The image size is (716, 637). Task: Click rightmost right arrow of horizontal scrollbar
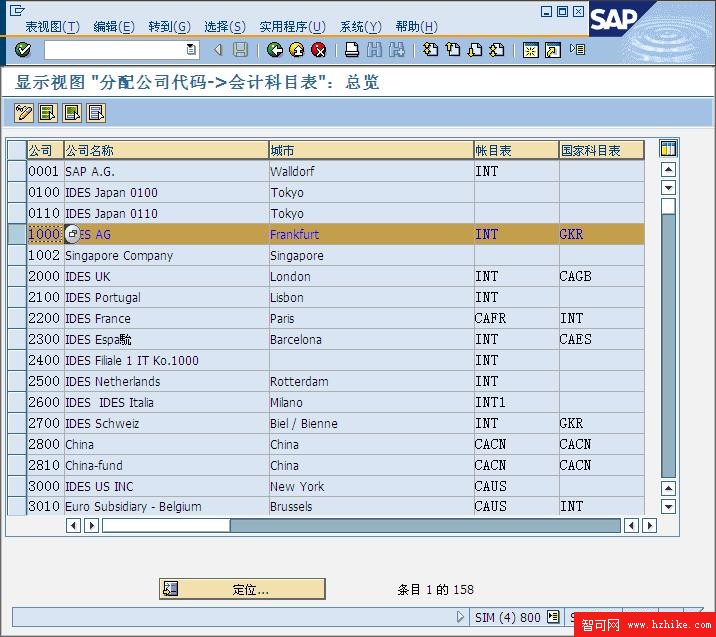[x=649, y=526]
